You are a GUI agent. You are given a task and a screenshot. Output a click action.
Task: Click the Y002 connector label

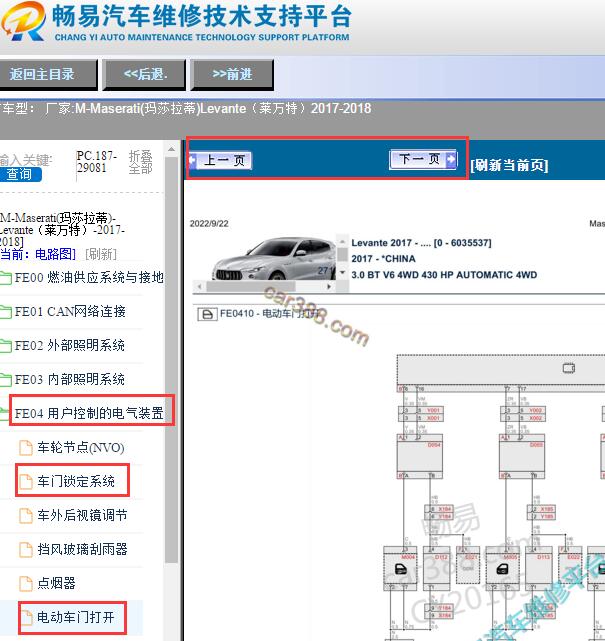click(536, 410)
